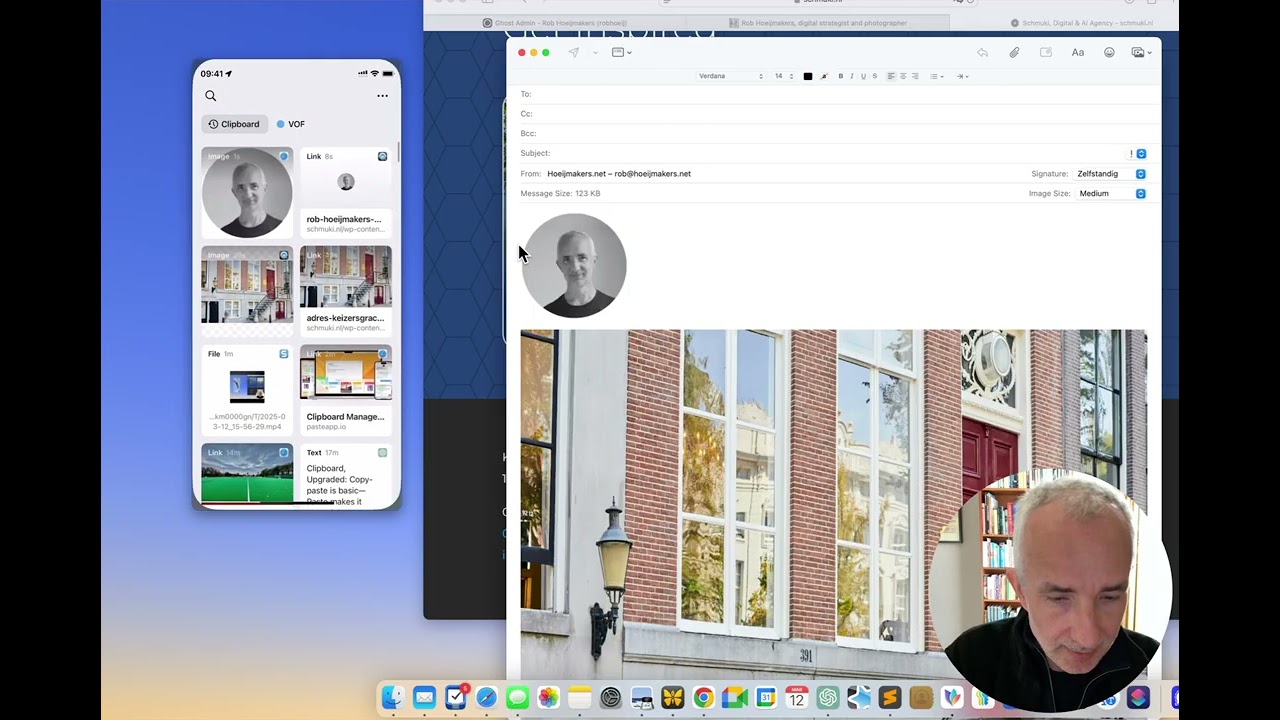Switch to Rob Hoeijmakers digital strategist tab
The height and width of the screenshot is (720, 1280).
[x=818, y=23]
